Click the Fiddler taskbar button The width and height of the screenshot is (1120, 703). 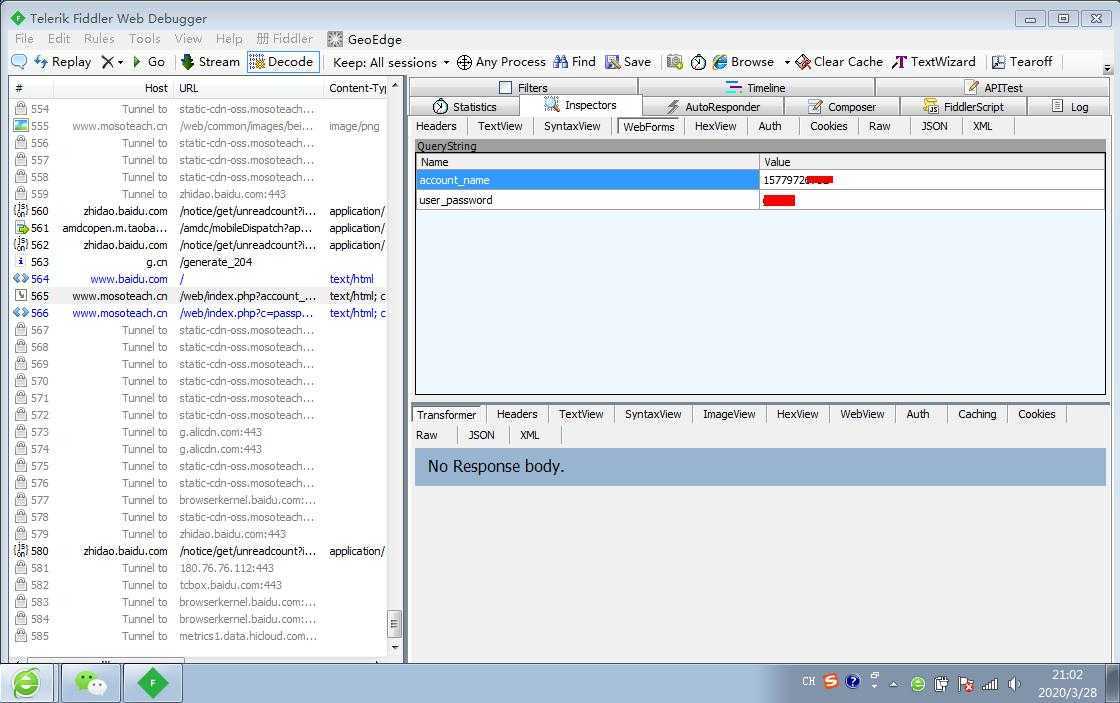[153, 684]
